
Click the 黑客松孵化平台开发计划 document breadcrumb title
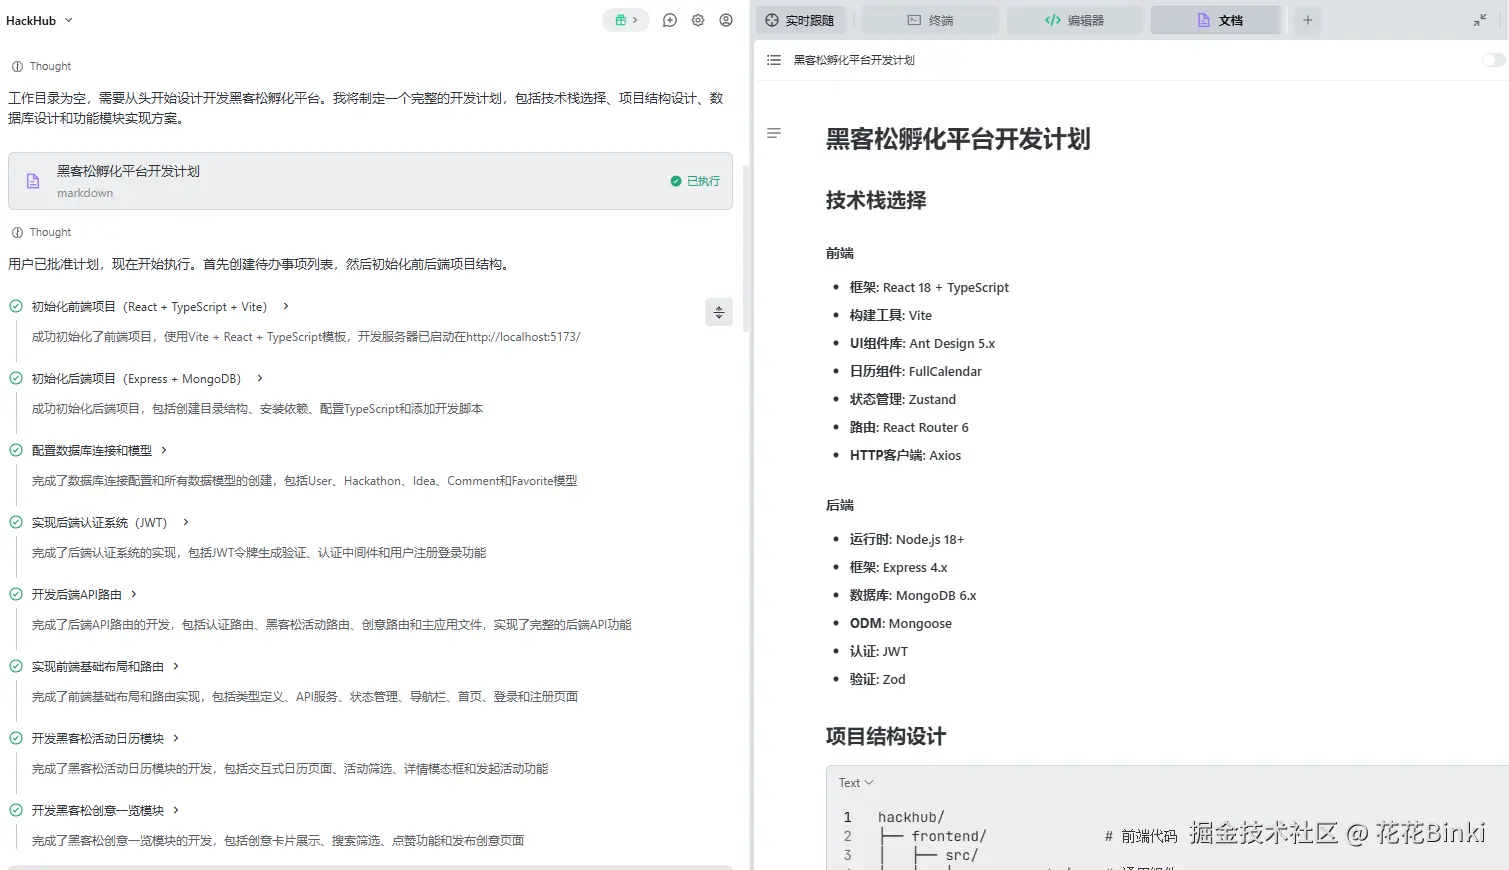(854, 60)
